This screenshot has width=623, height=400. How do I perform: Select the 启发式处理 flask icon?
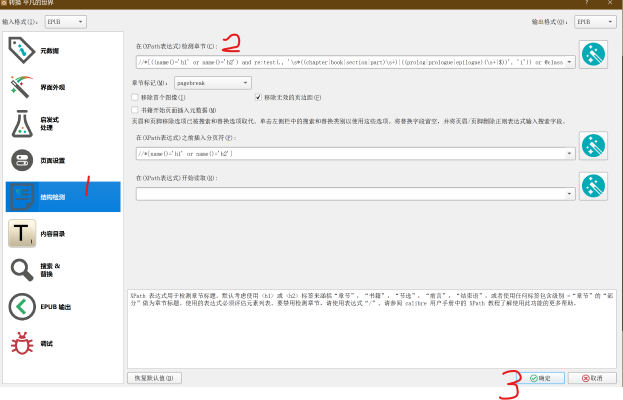tap(22, 124)
